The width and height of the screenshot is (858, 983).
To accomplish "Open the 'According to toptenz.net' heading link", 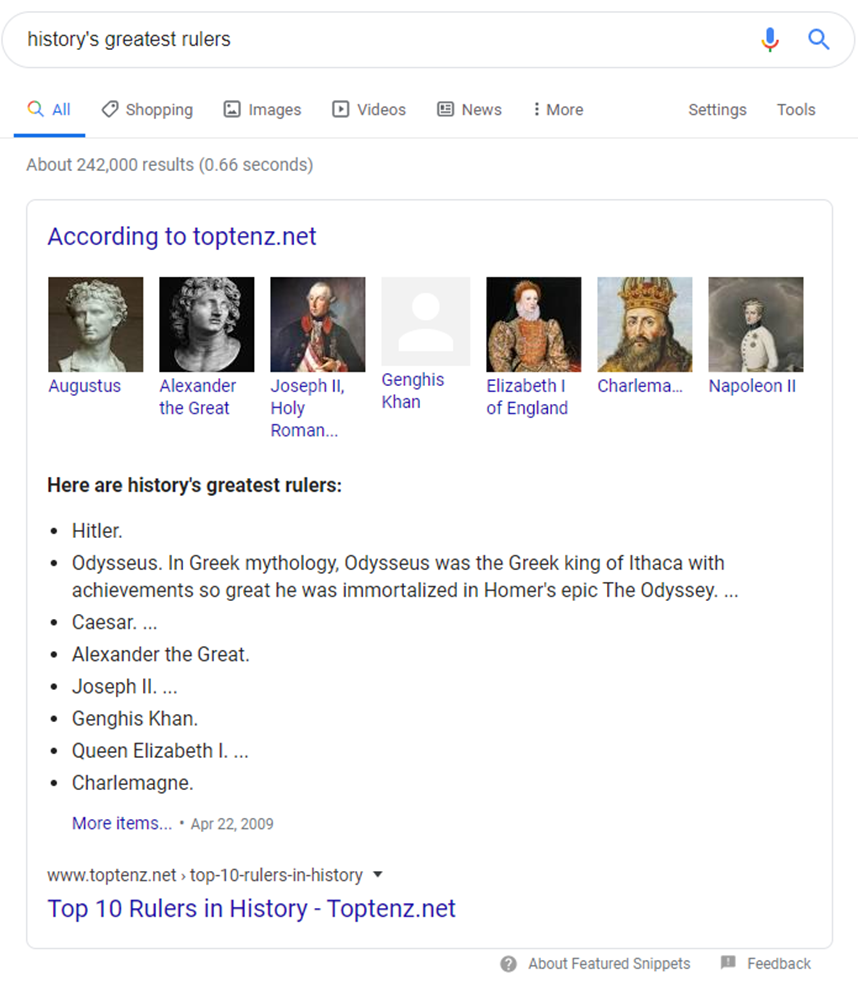I will pyautogui.click(x=182, y=236).
